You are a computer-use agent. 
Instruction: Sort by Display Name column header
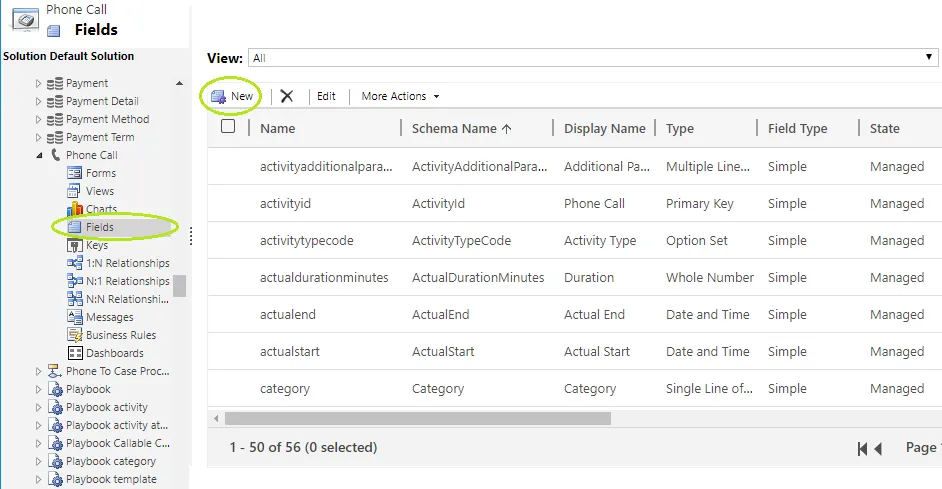click(x=604, y=128)
